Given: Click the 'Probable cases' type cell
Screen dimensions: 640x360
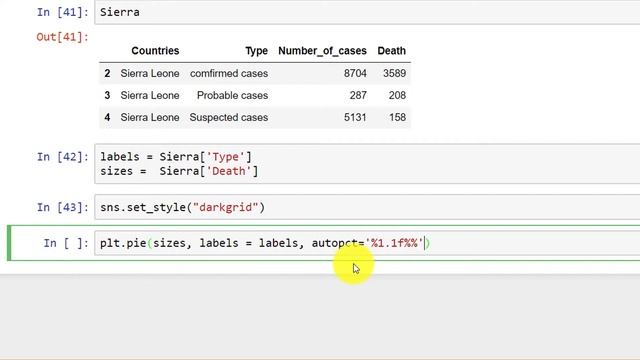Looking at the screenshot, I should [x=232, y=96].
